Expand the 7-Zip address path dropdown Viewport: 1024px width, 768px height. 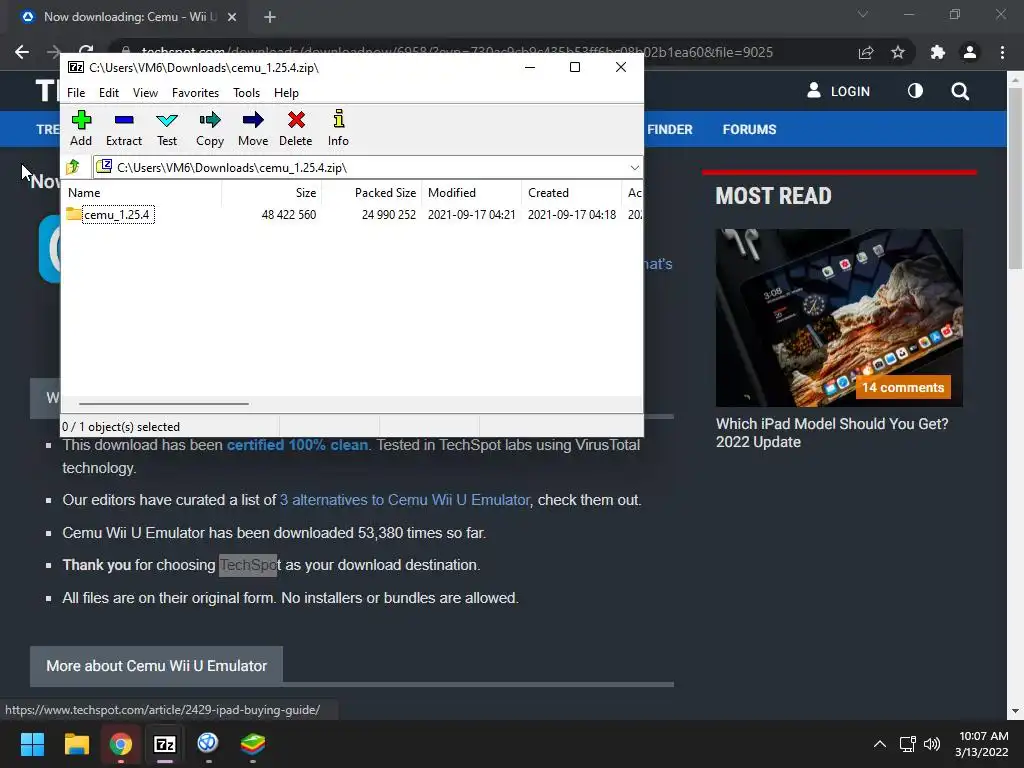(x=634, y=168)
